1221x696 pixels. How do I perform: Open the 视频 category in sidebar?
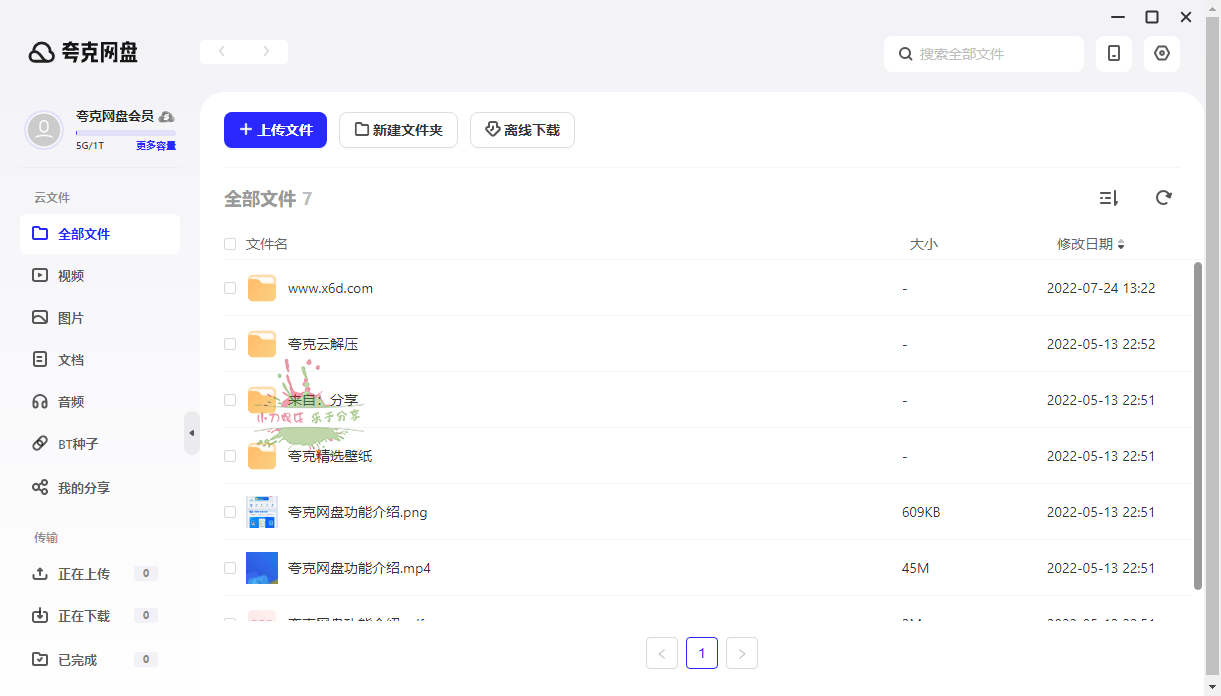(71, 276)
